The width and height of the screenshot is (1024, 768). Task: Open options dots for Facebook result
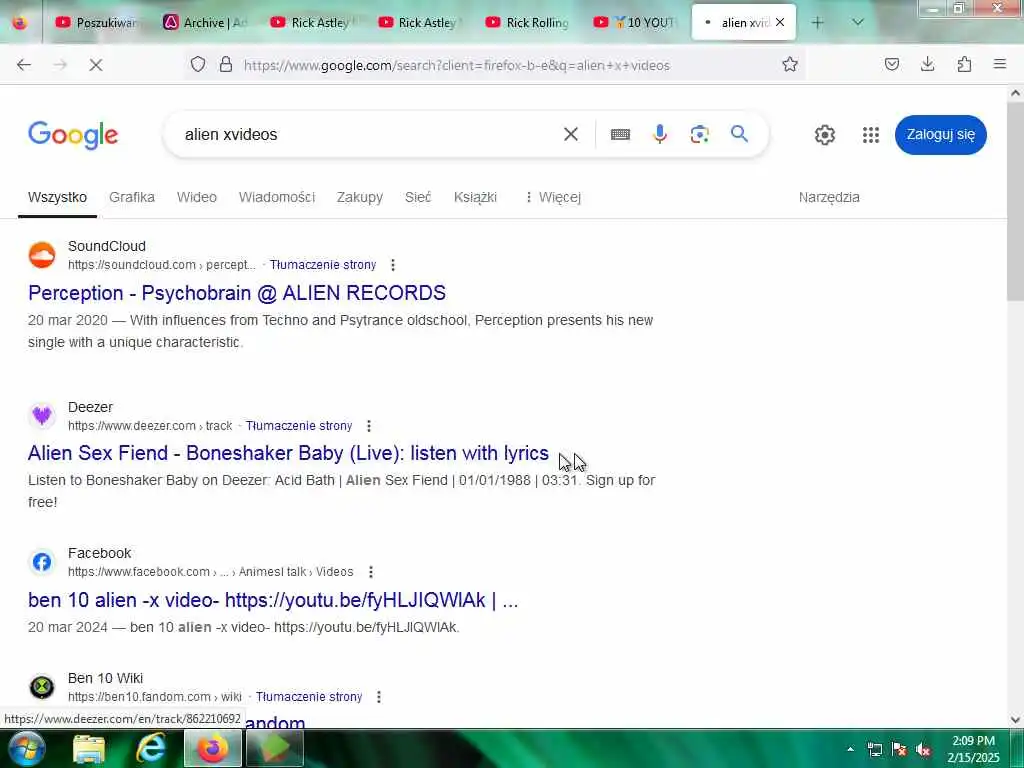(x=371, y=572)
